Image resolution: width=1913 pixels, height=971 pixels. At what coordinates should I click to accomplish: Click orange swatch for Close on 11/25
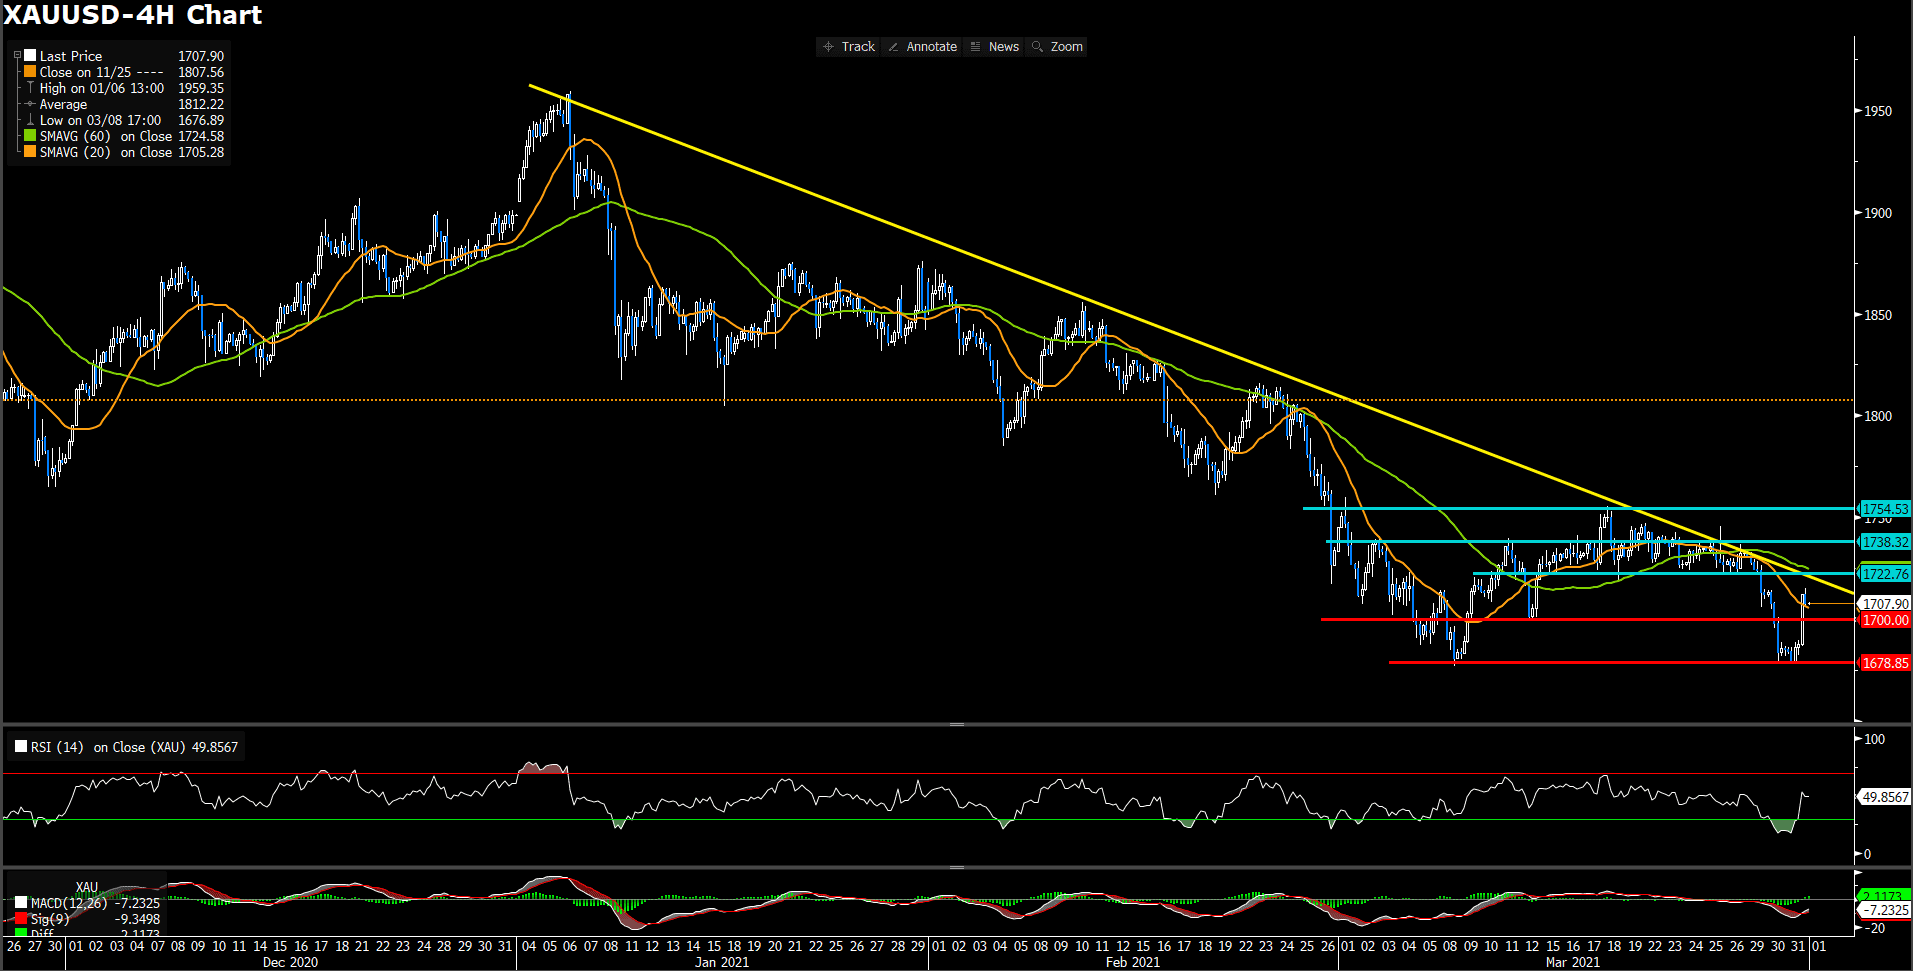[30, 72]
